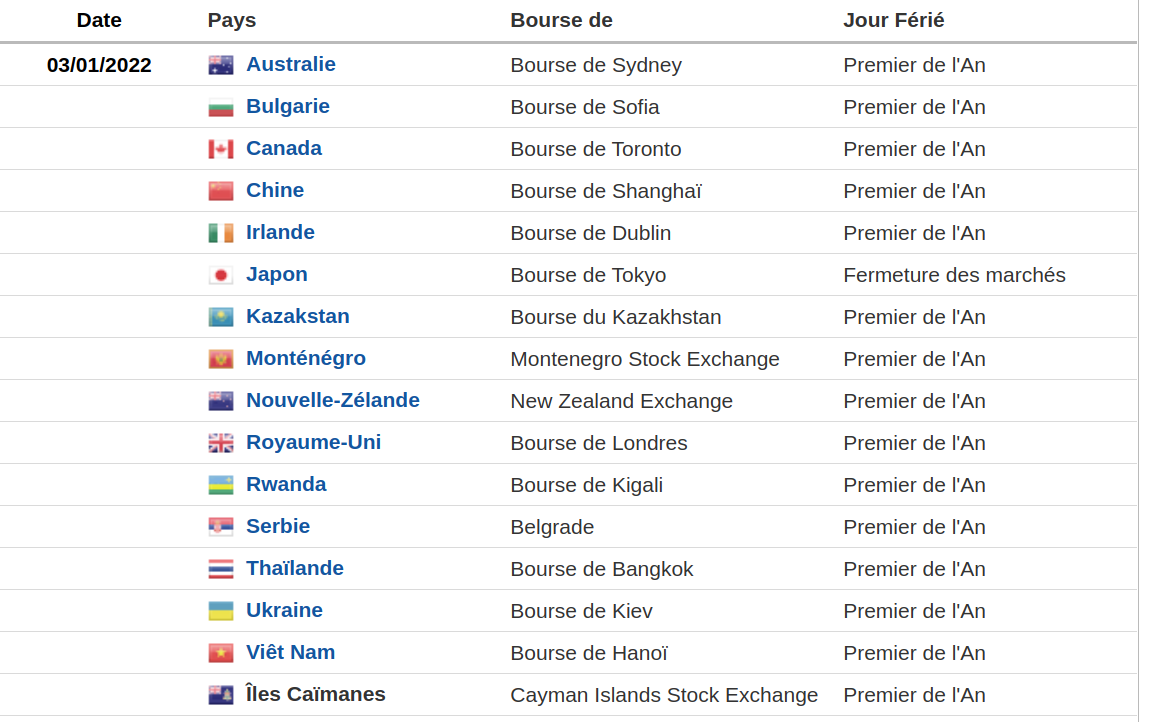Open the Chine country link
Screen dimensions: 1151x722
tap(274, 190)
